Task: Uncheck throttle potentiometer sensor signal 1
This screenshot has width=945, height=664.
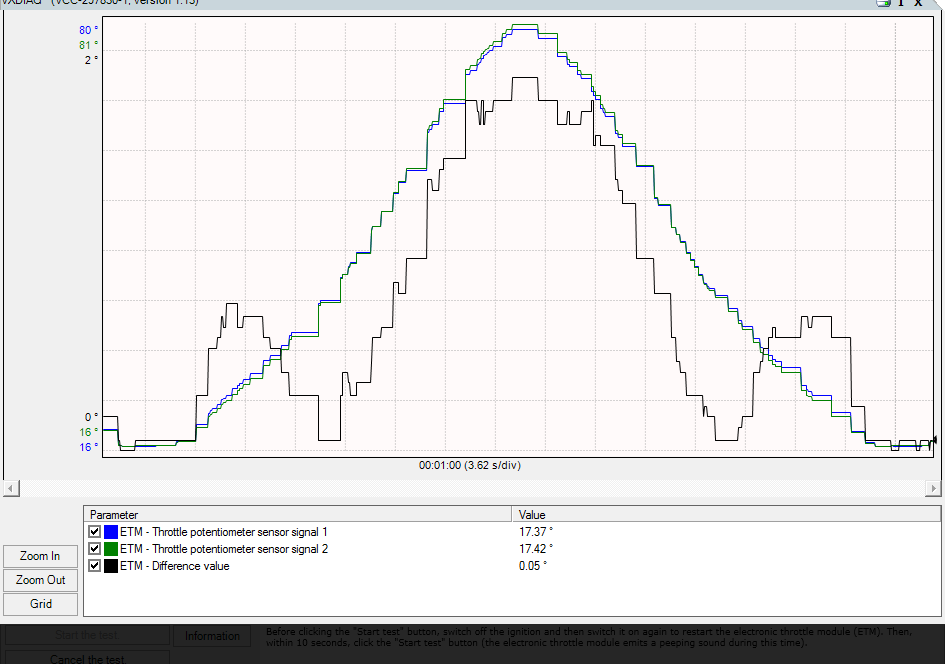Action: (x=95, y=532)
